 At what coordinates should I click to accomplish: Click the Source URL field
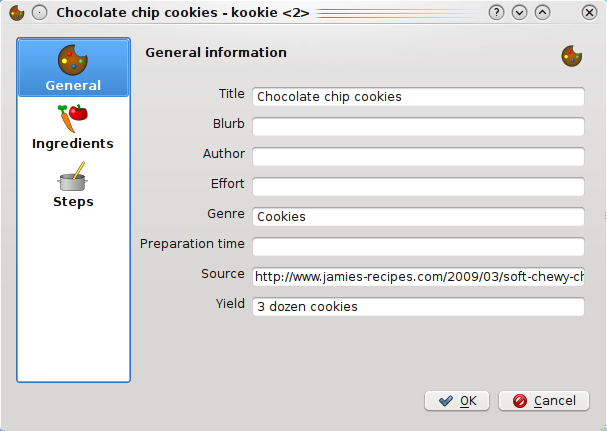pyautogui.click(x=418, y=277)
